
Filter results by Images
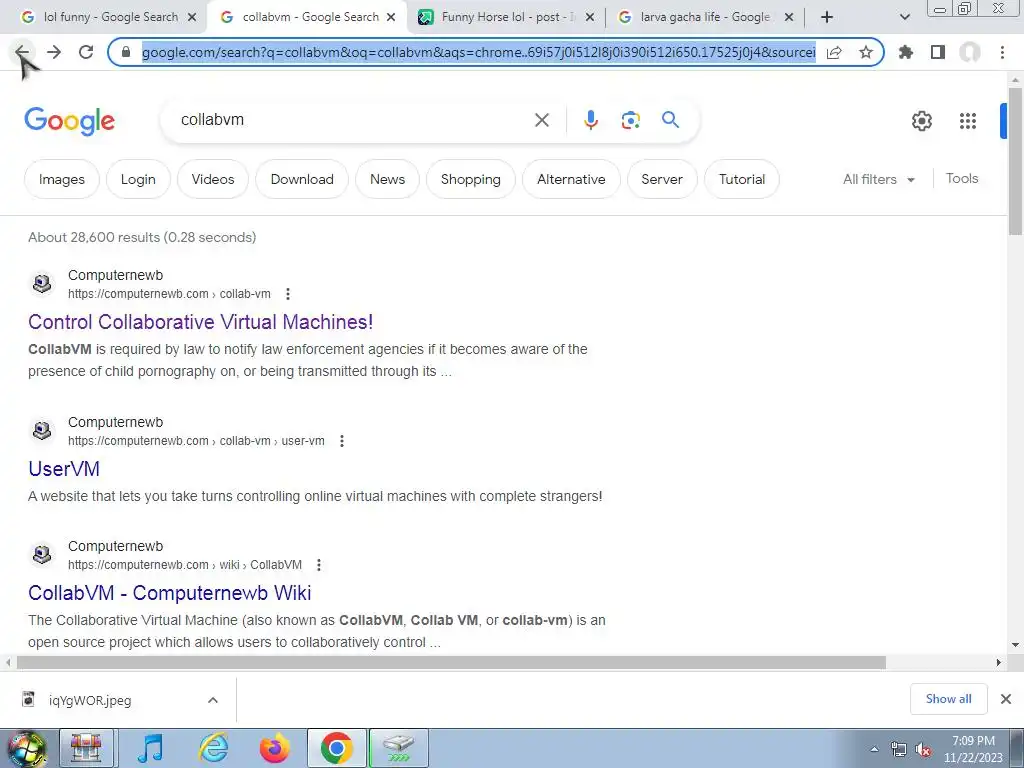pos(62,179)
